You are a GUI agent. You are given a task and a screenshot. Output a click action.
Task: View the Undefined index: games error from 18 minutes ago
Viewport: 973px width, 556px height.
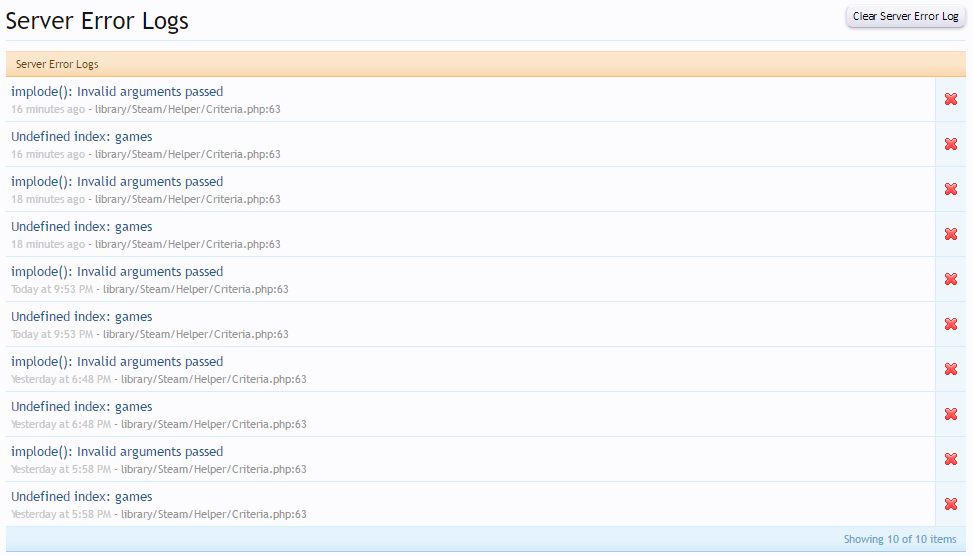[x=82, y=227]
